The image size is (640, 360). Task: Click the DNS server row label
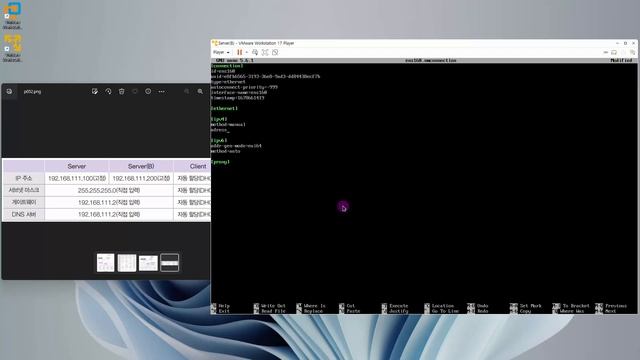(x=24, y=214)
